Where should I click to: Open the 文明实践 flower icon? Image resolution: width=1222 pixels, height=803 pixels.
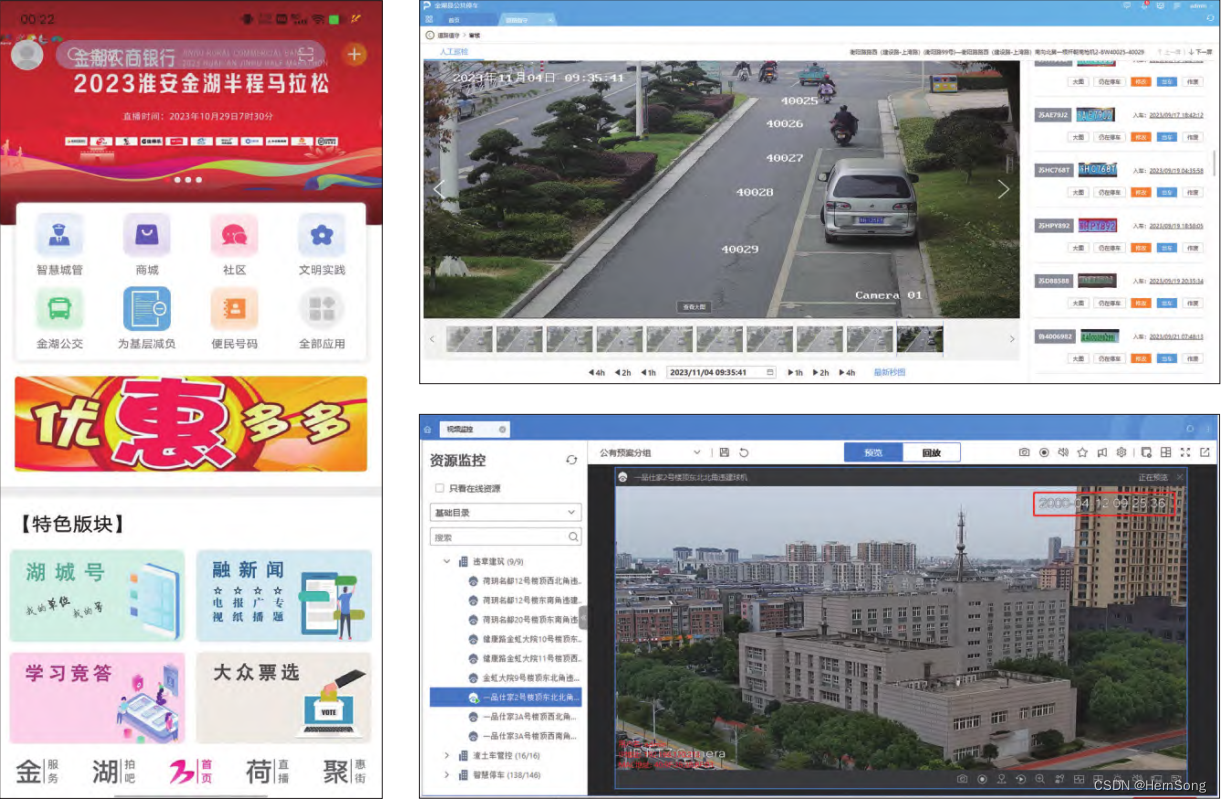tap(321, 236)
